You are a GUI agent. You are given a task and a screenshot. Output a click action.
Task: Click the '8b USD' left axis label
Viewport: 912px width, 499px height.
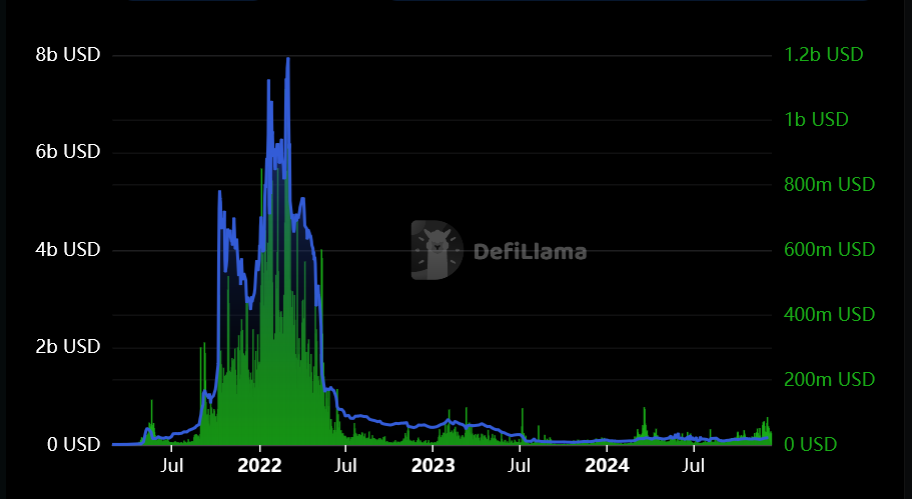pos(68,55)
